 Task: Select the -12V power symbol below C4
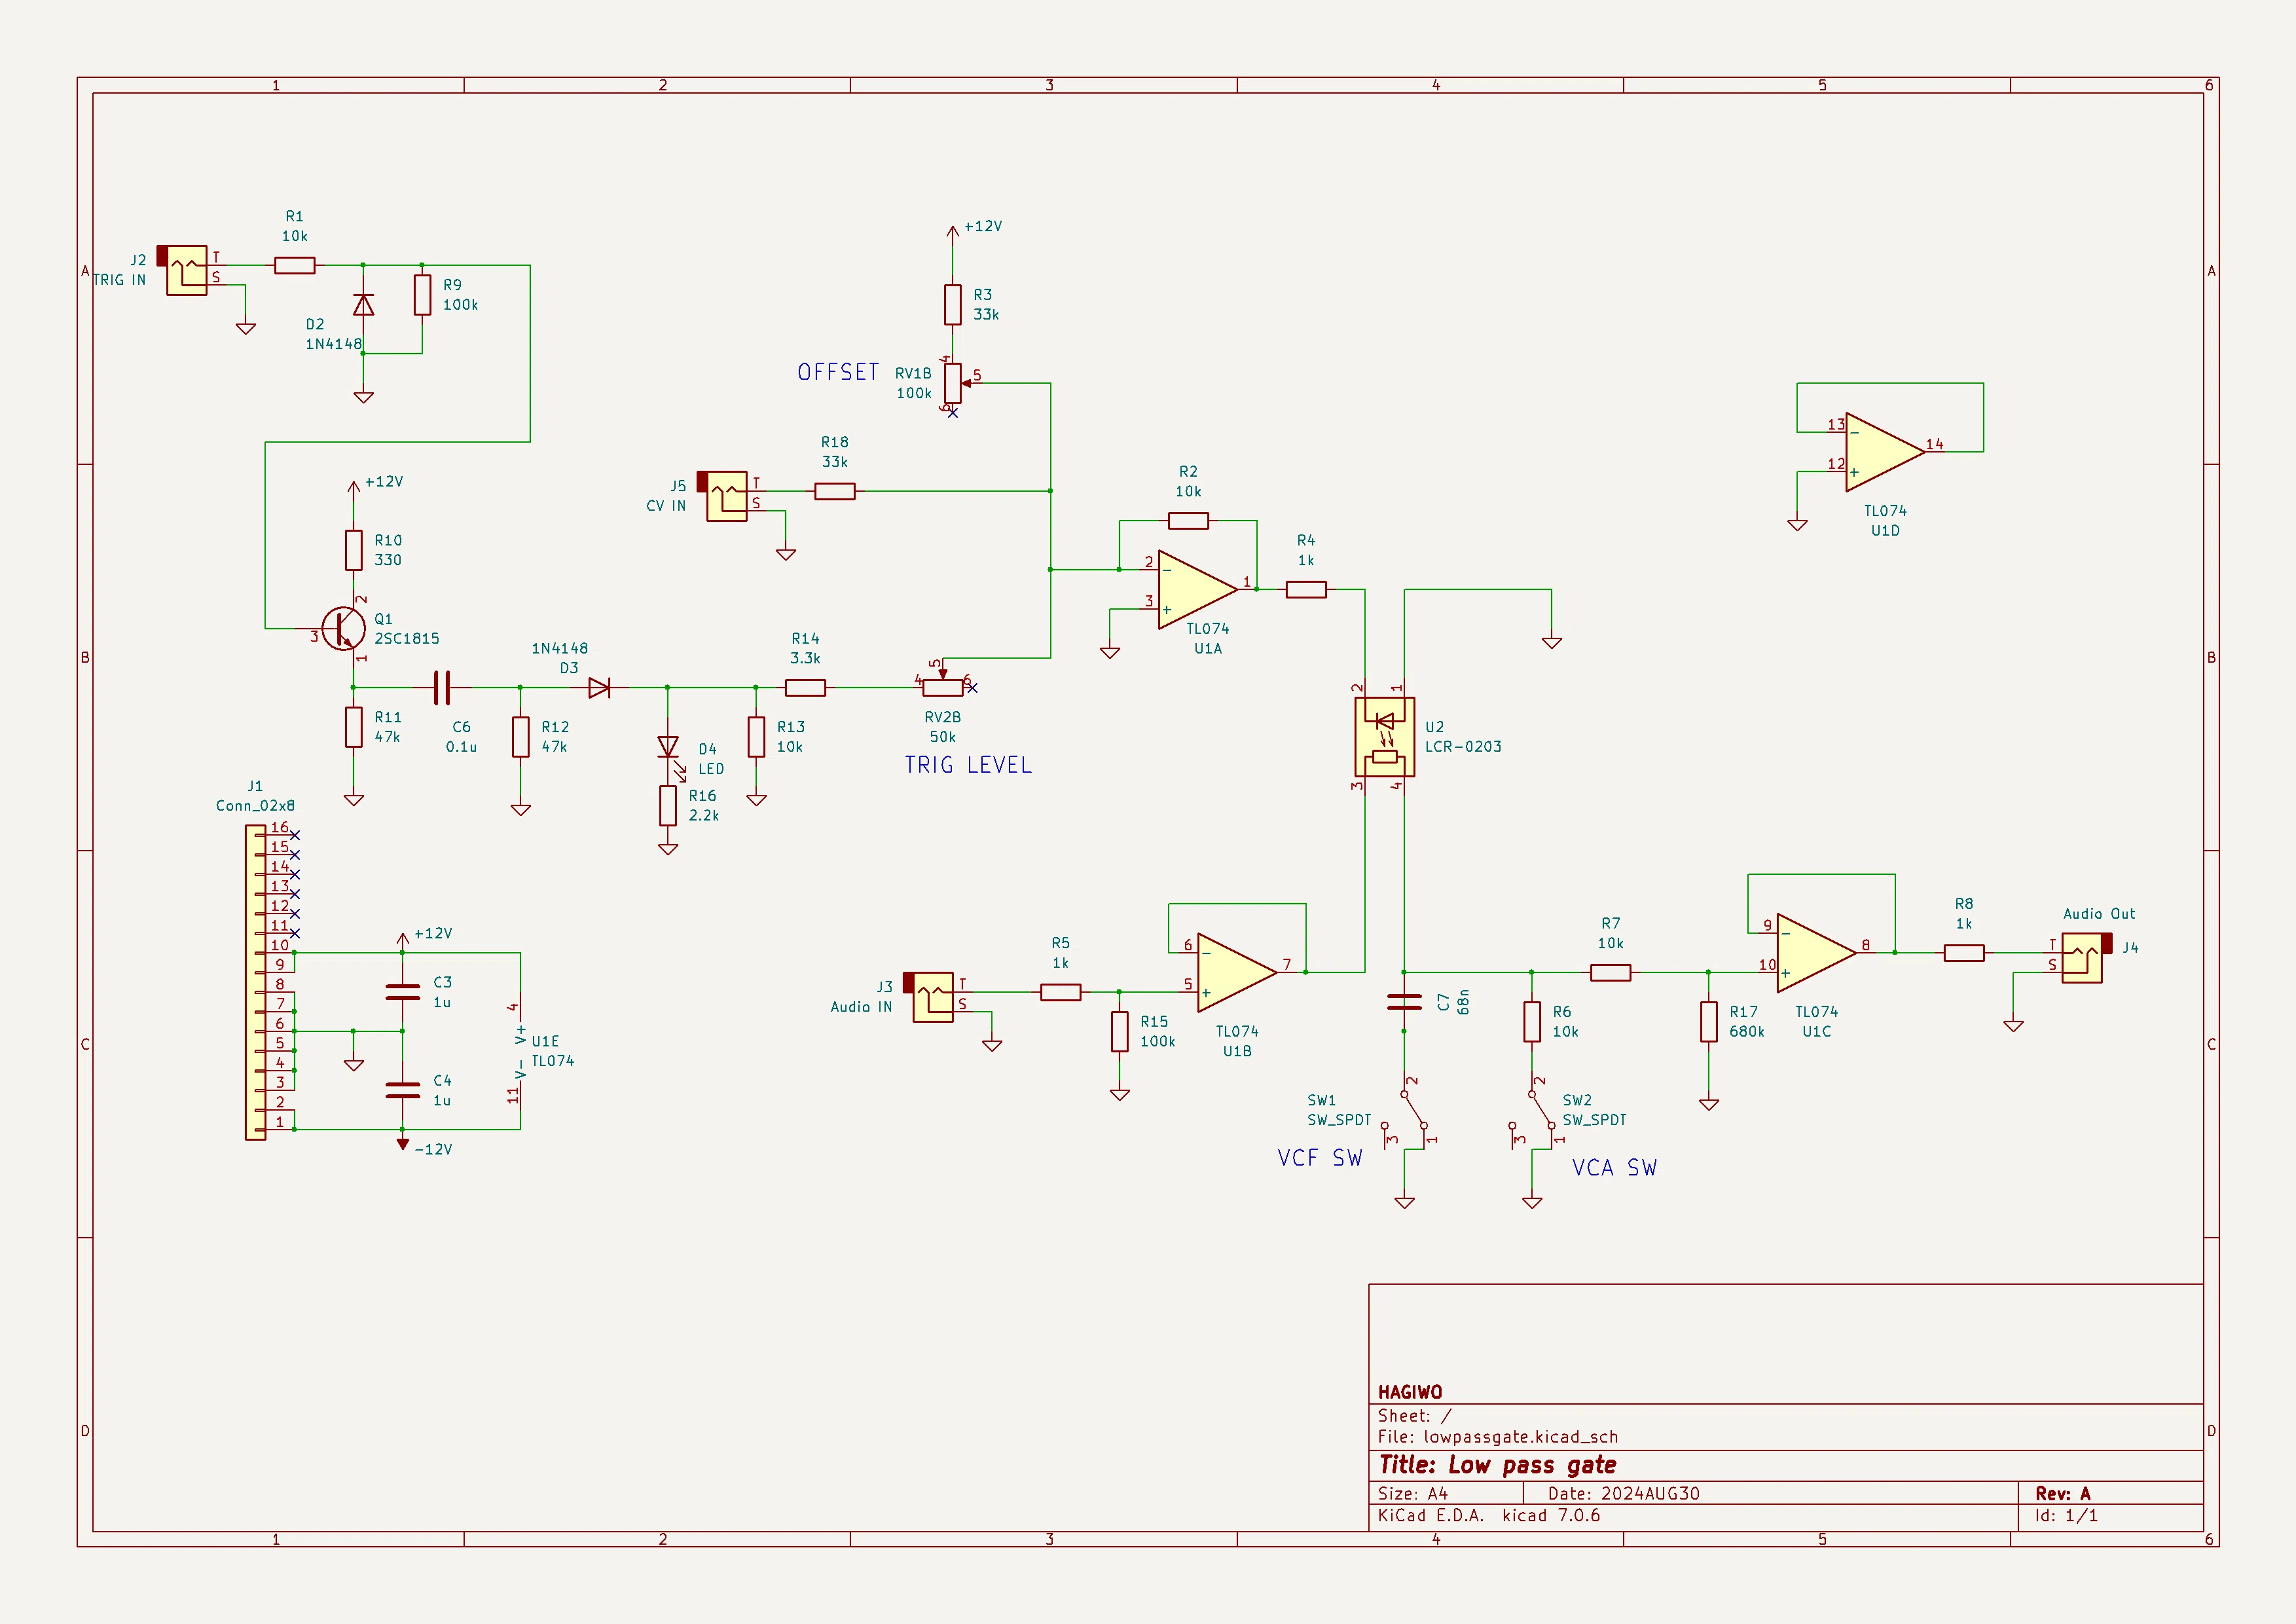tap(403, 1144)
